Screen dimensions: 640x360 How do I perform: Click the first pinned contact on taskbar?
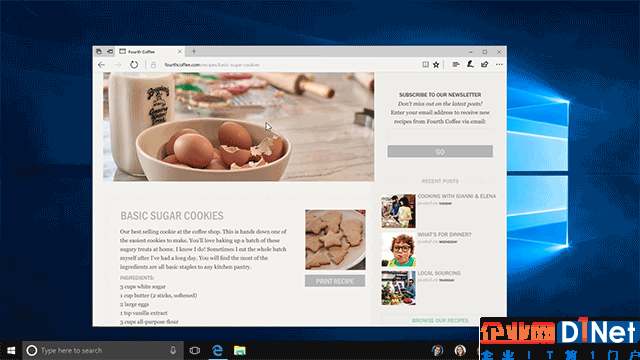(x=437, y=350)
